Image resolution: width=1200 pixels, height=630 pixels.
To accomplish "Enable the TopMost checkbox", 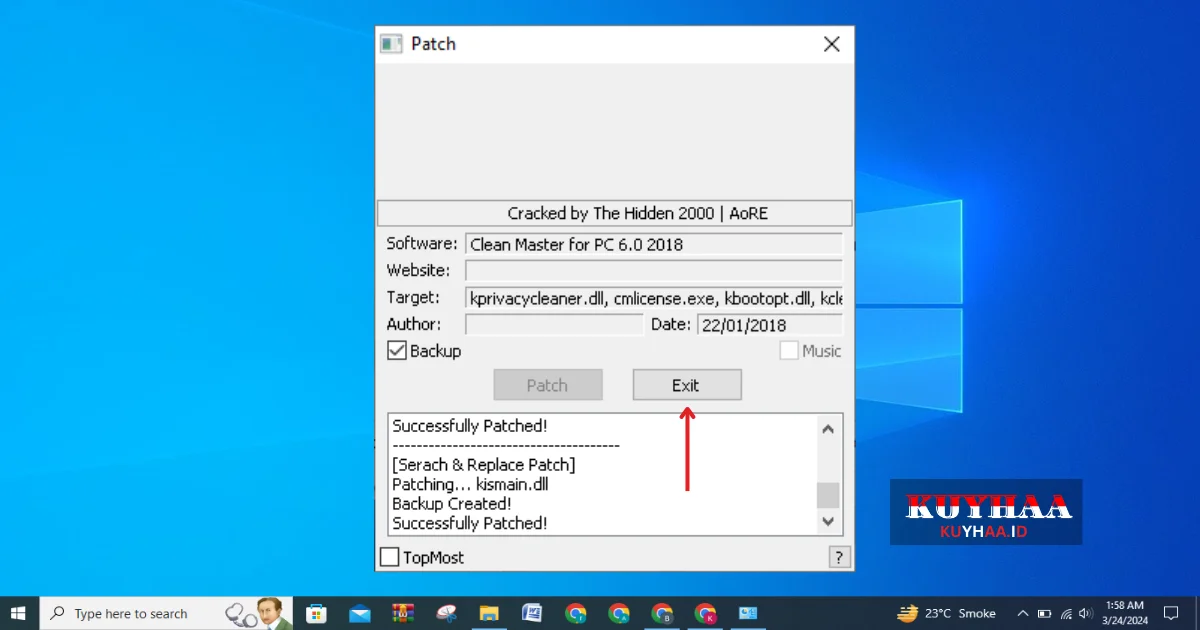I will [390, 557].
